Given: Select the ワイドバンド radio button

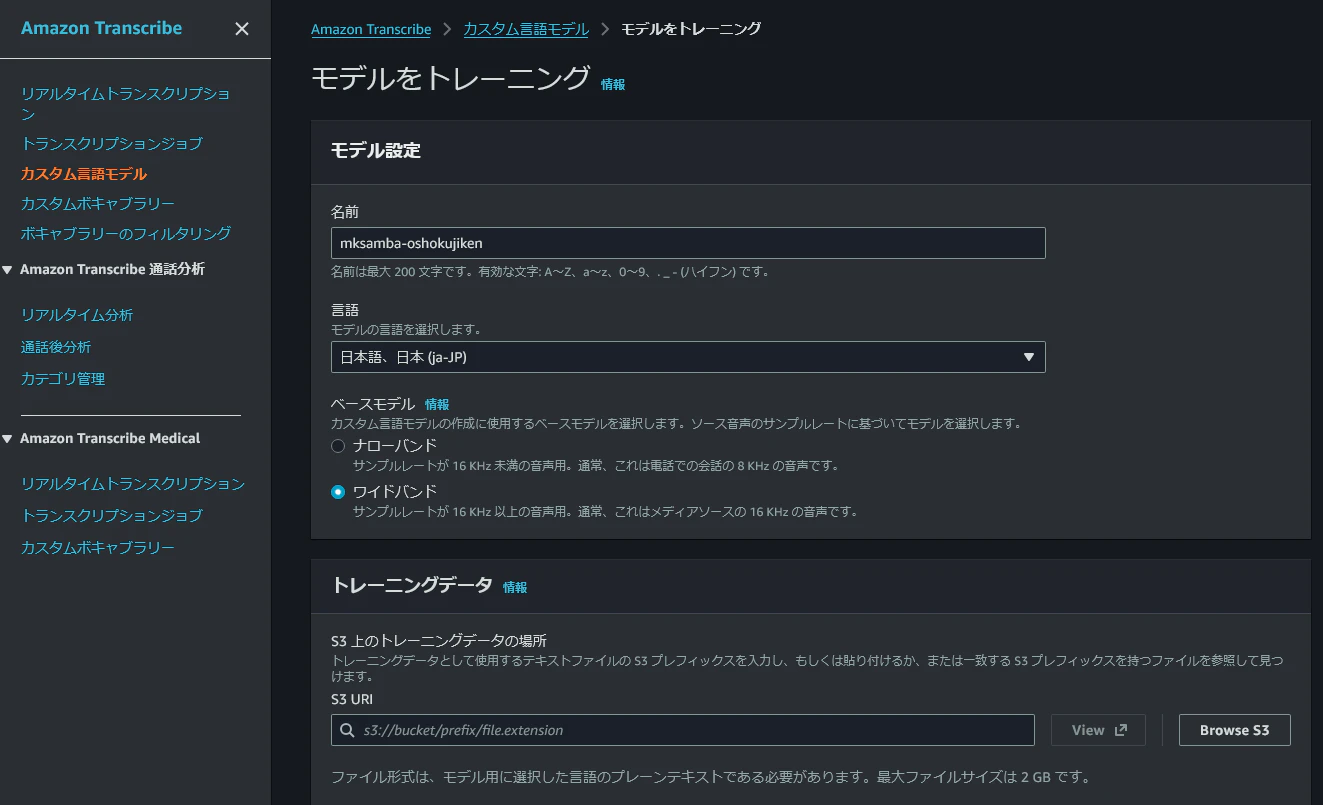Looking at the screenshot, I should tap(337, 491).
